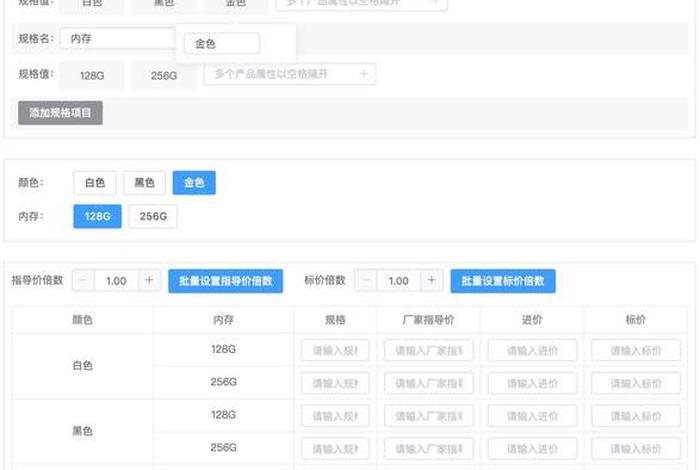700x470 pixels.
Task: Focus 厂家指导价 input for 黑色 128G row
Action: [429, 416]
